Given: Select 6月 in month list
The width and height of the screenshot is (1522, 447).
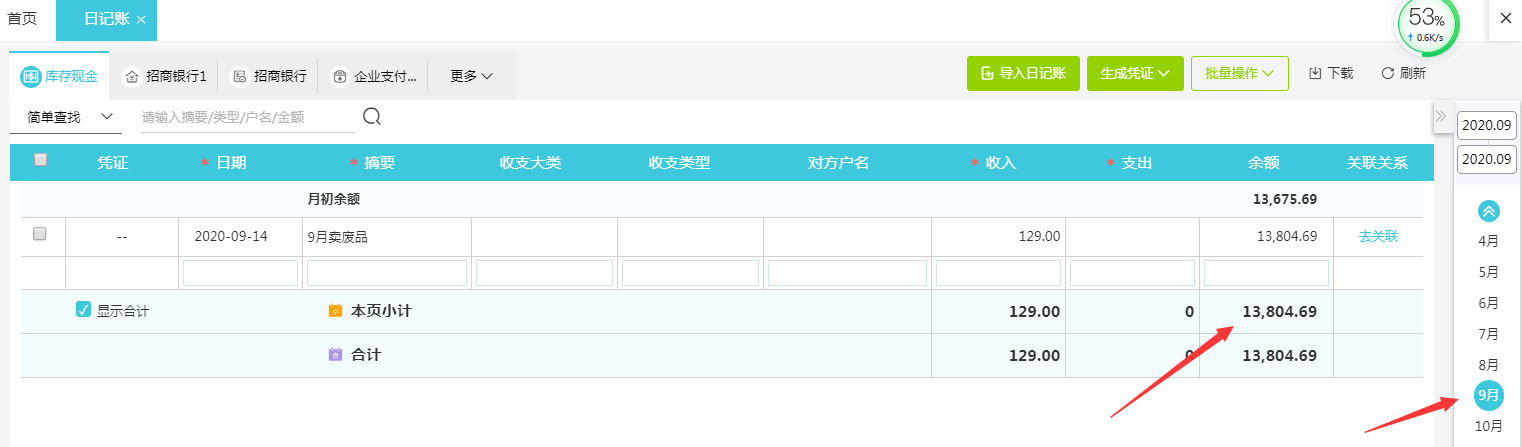Looking at the screenshot, I should [x=1489, y=303].
